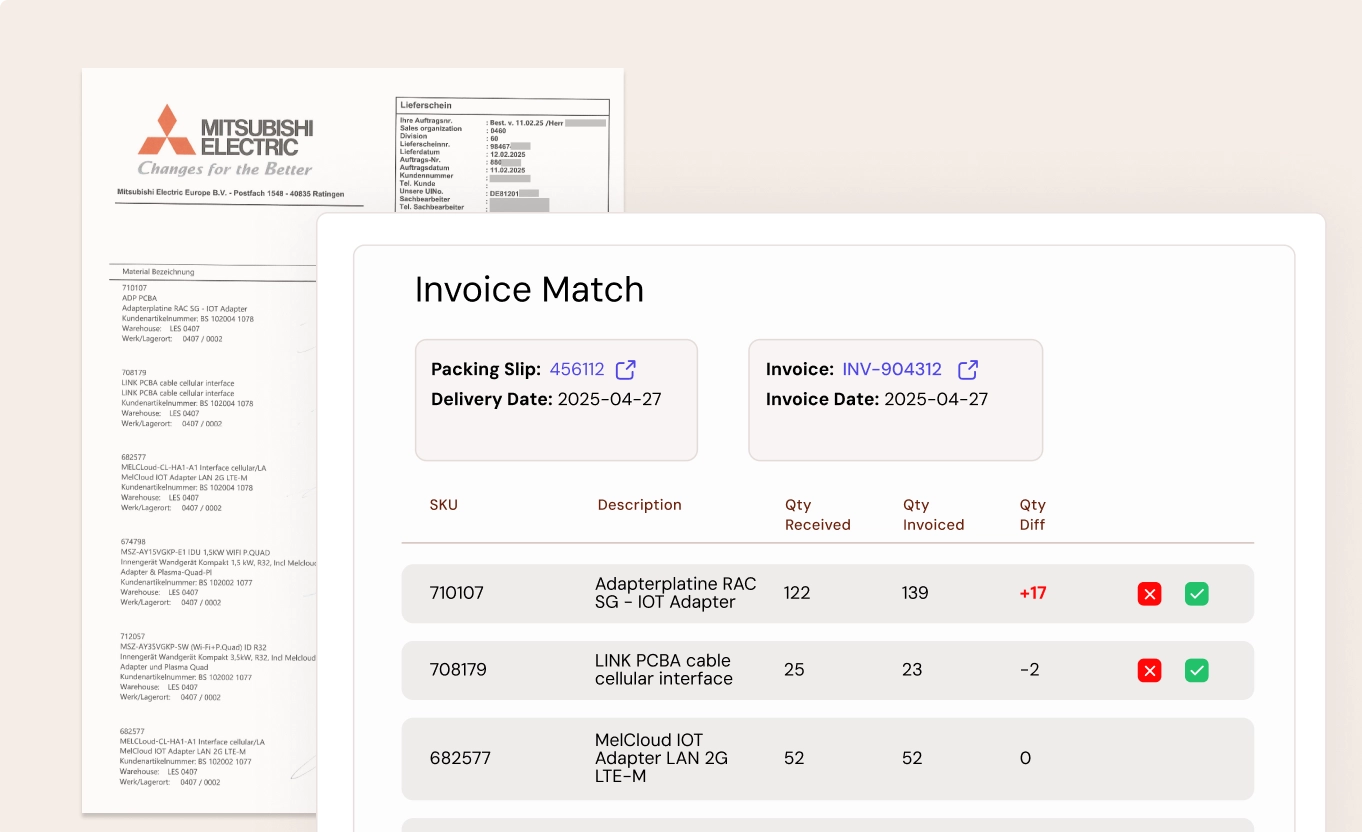Sort the table by Qty Diff column

[1032, 514]
